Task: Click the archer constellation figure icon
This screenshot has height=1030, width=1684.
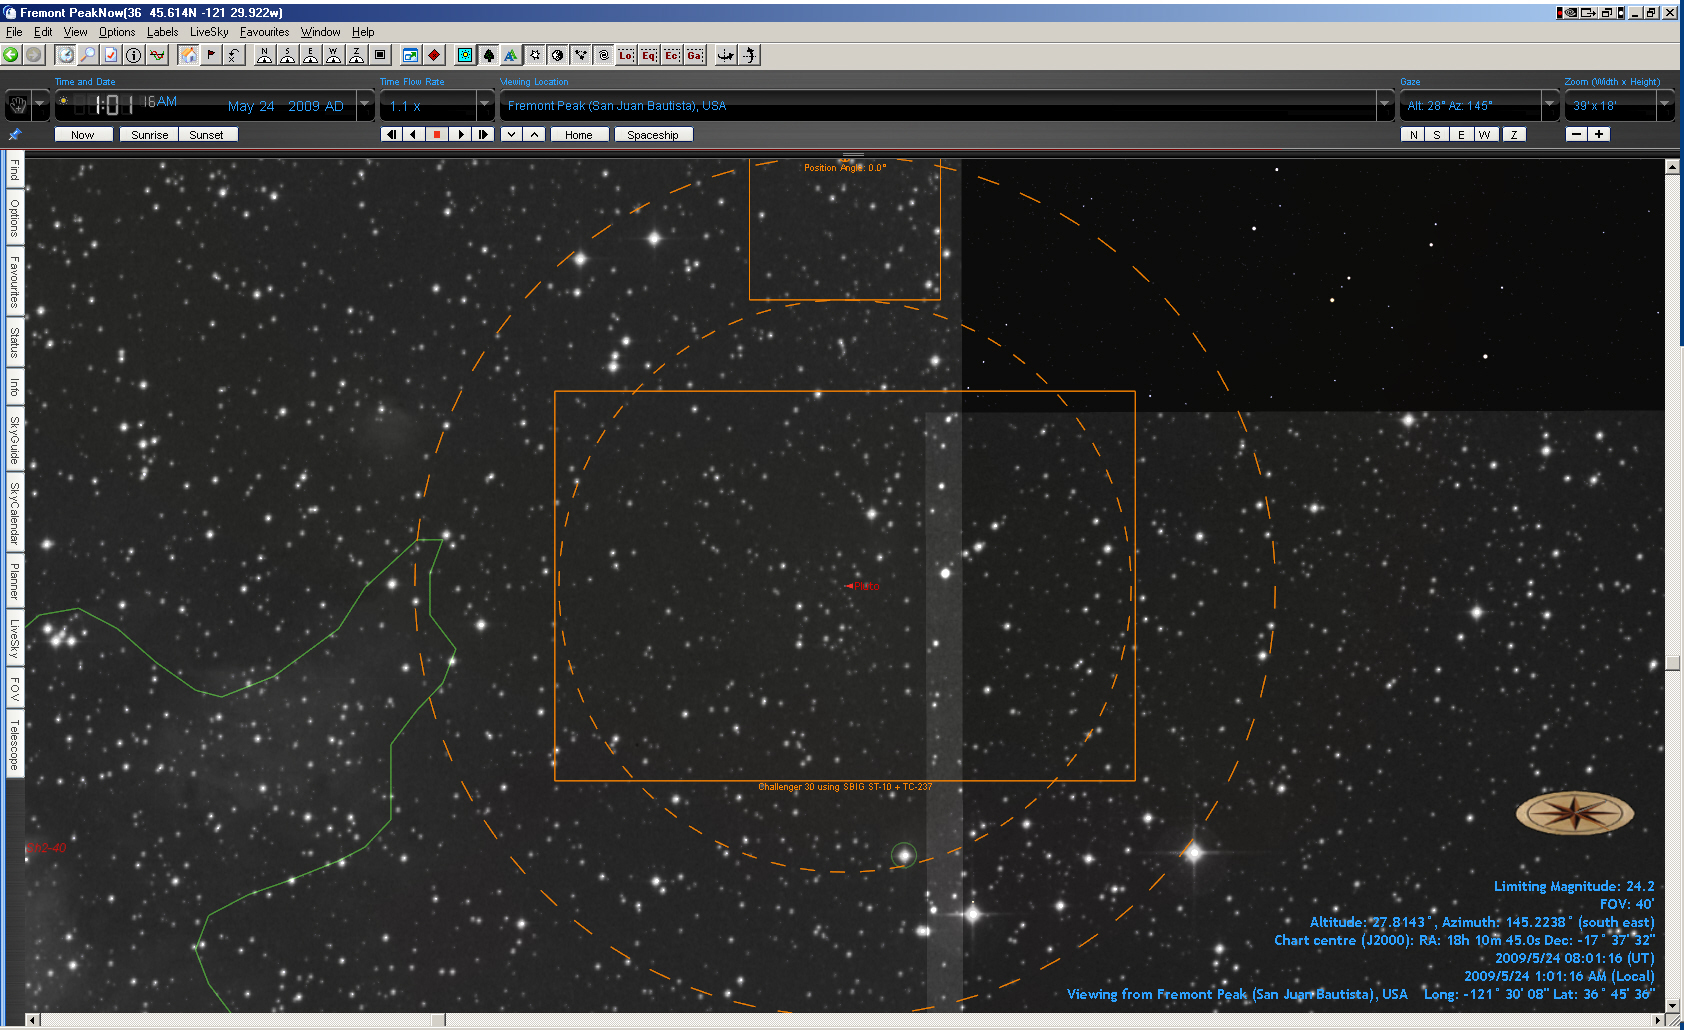Action: [749, 55]
